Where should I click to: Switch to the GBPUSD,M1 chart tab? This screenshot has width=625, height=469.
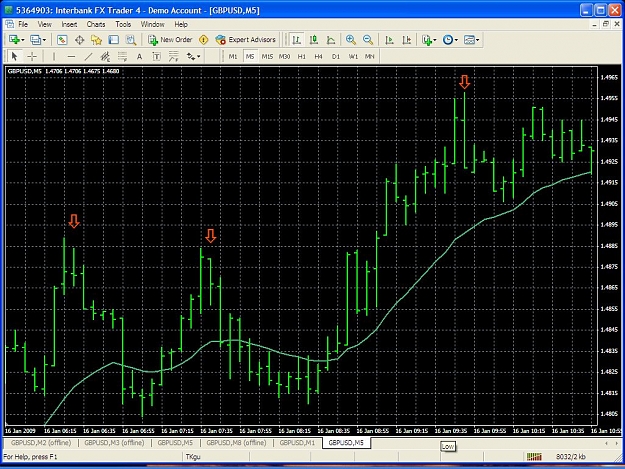[297, 442]
